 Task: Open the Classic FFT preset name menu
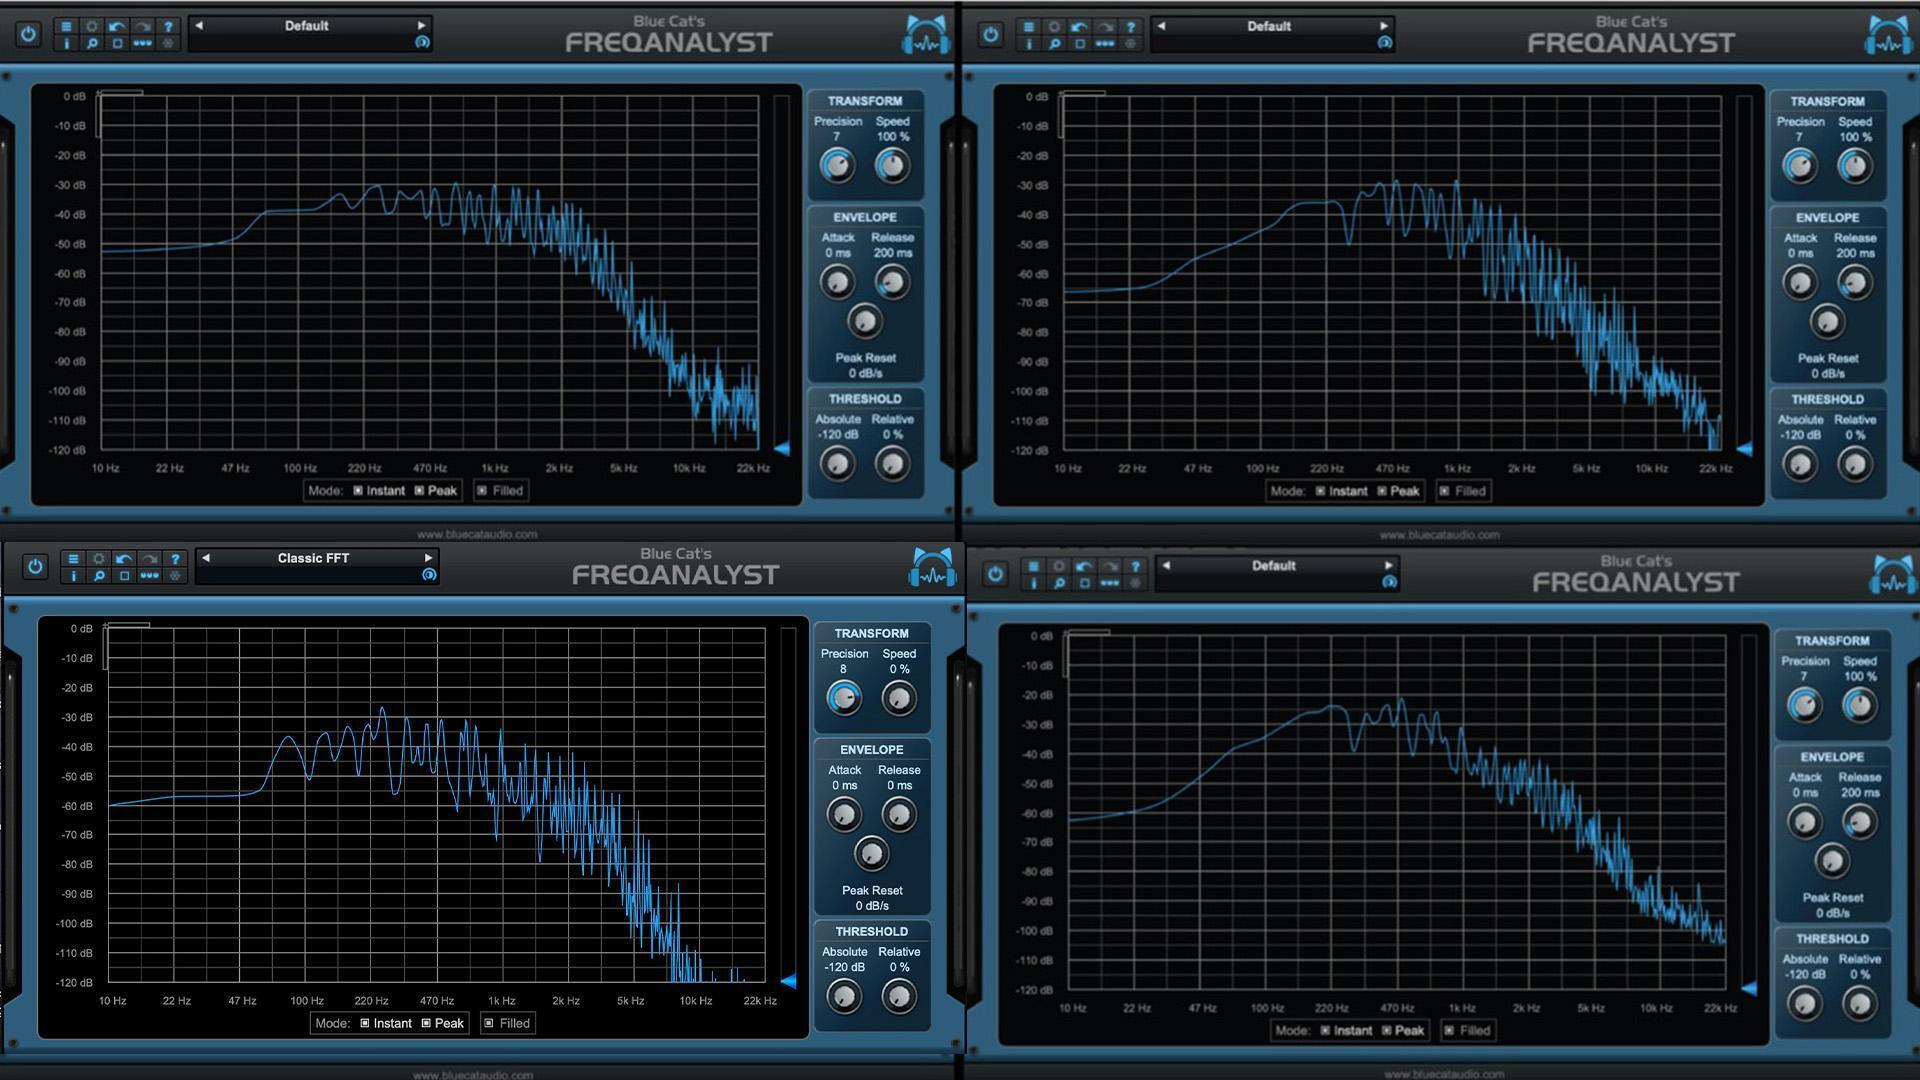tap(313, 558)
